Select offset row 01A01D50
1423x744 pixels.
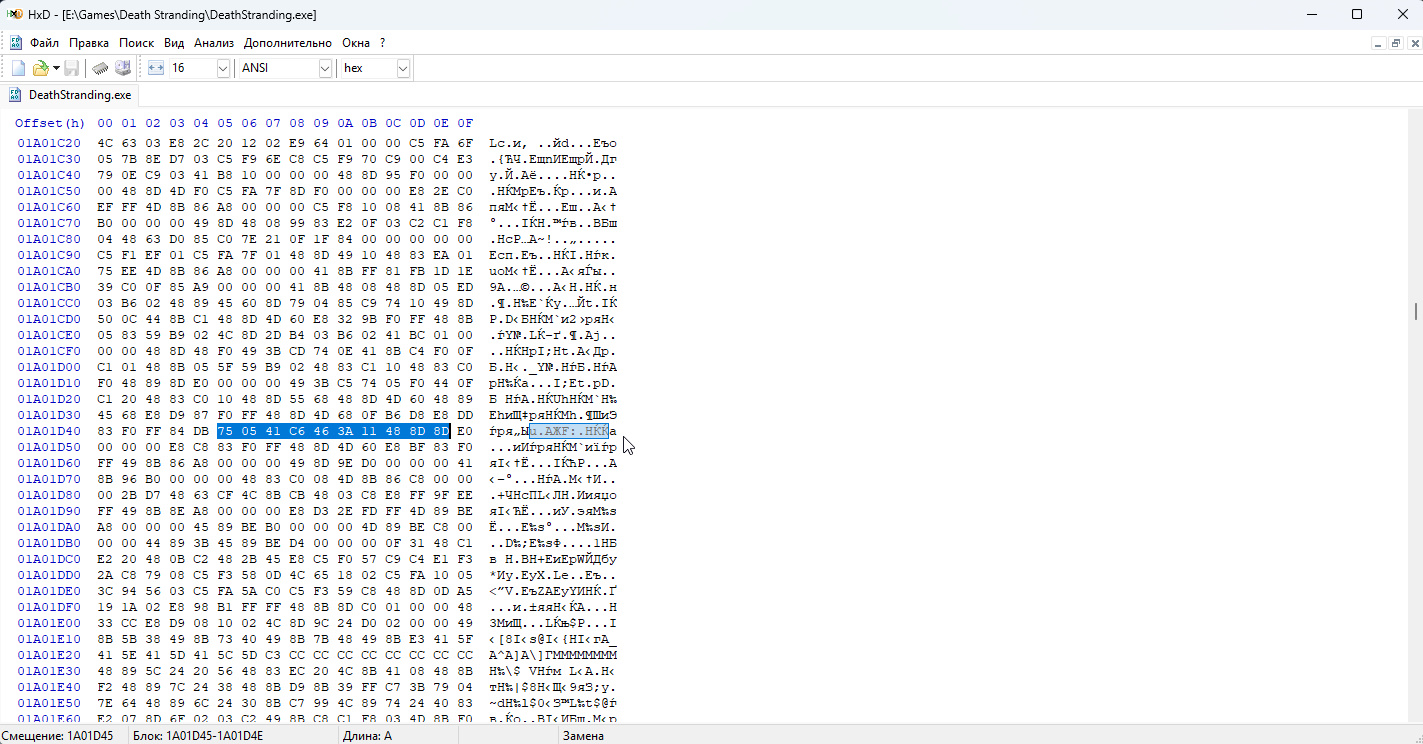(49, 447)
